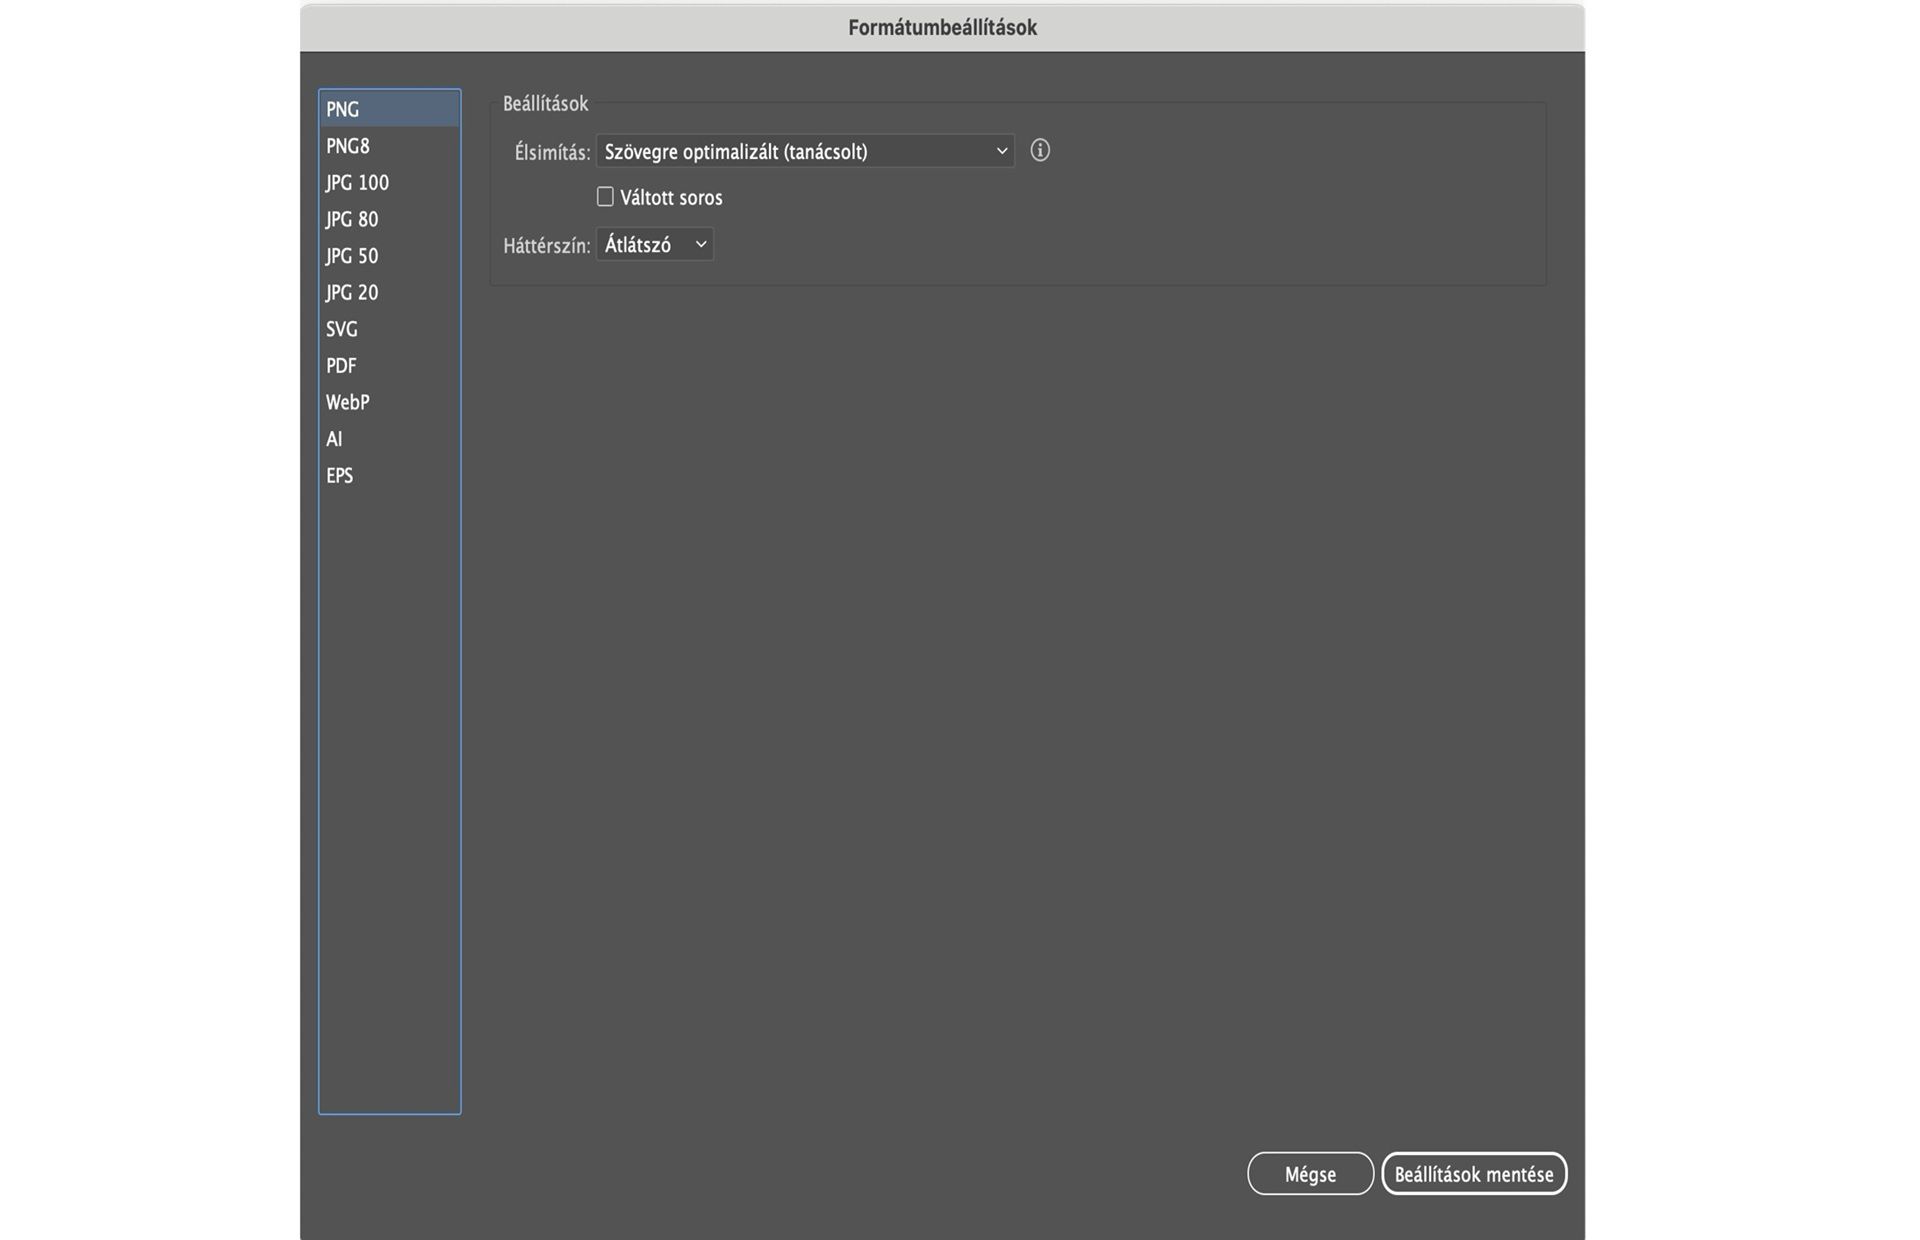Viewport: 1920px width, 1240px height.
Task: Click Beállítások mentése button
Action: pos(1473,1174)
